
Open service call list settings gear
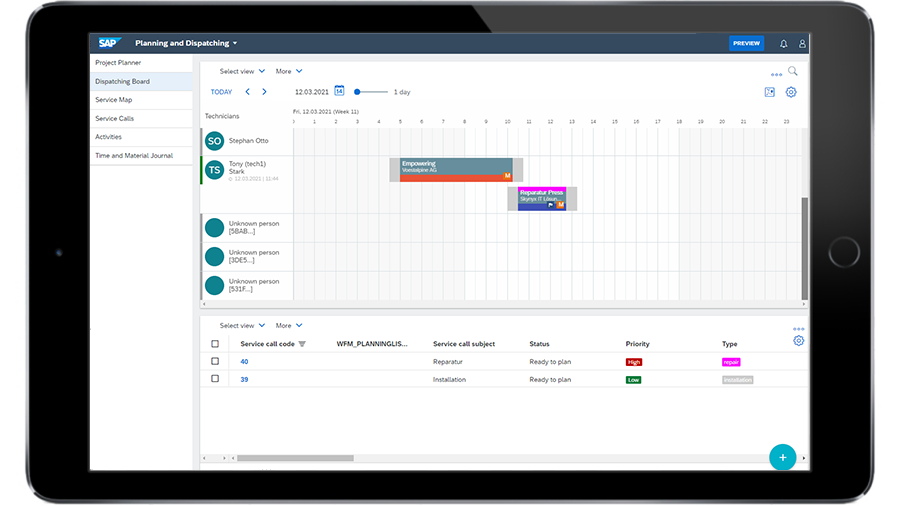pos(798,341)
